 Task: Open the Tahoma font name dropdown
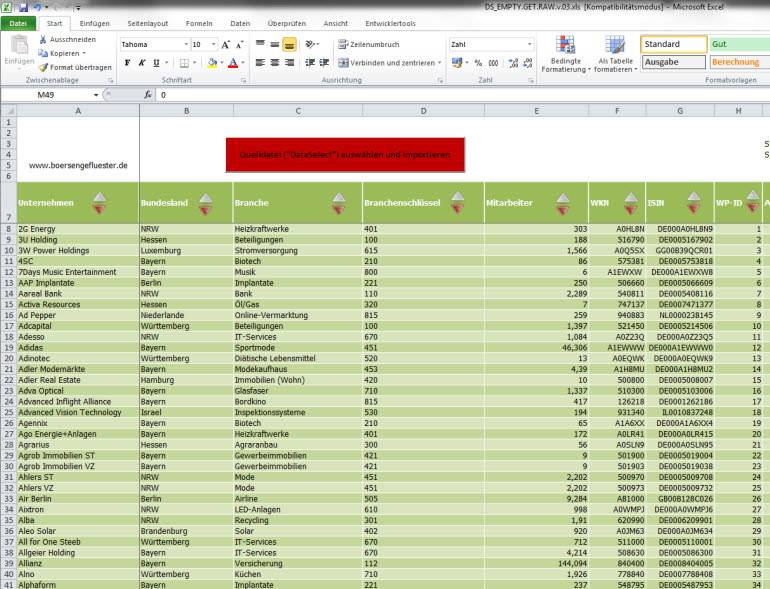click(186, 45)
